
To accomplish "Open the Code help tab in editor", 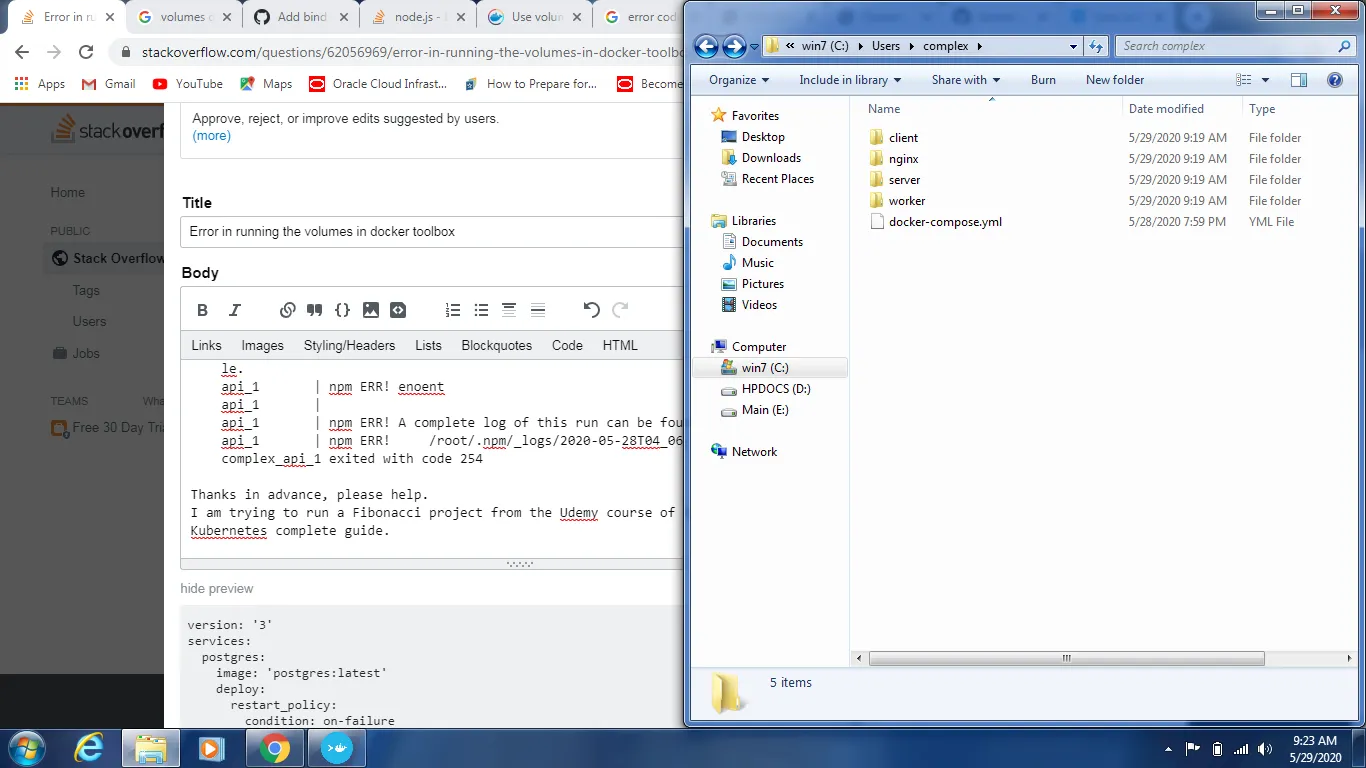I will click(x=567, y=345).
